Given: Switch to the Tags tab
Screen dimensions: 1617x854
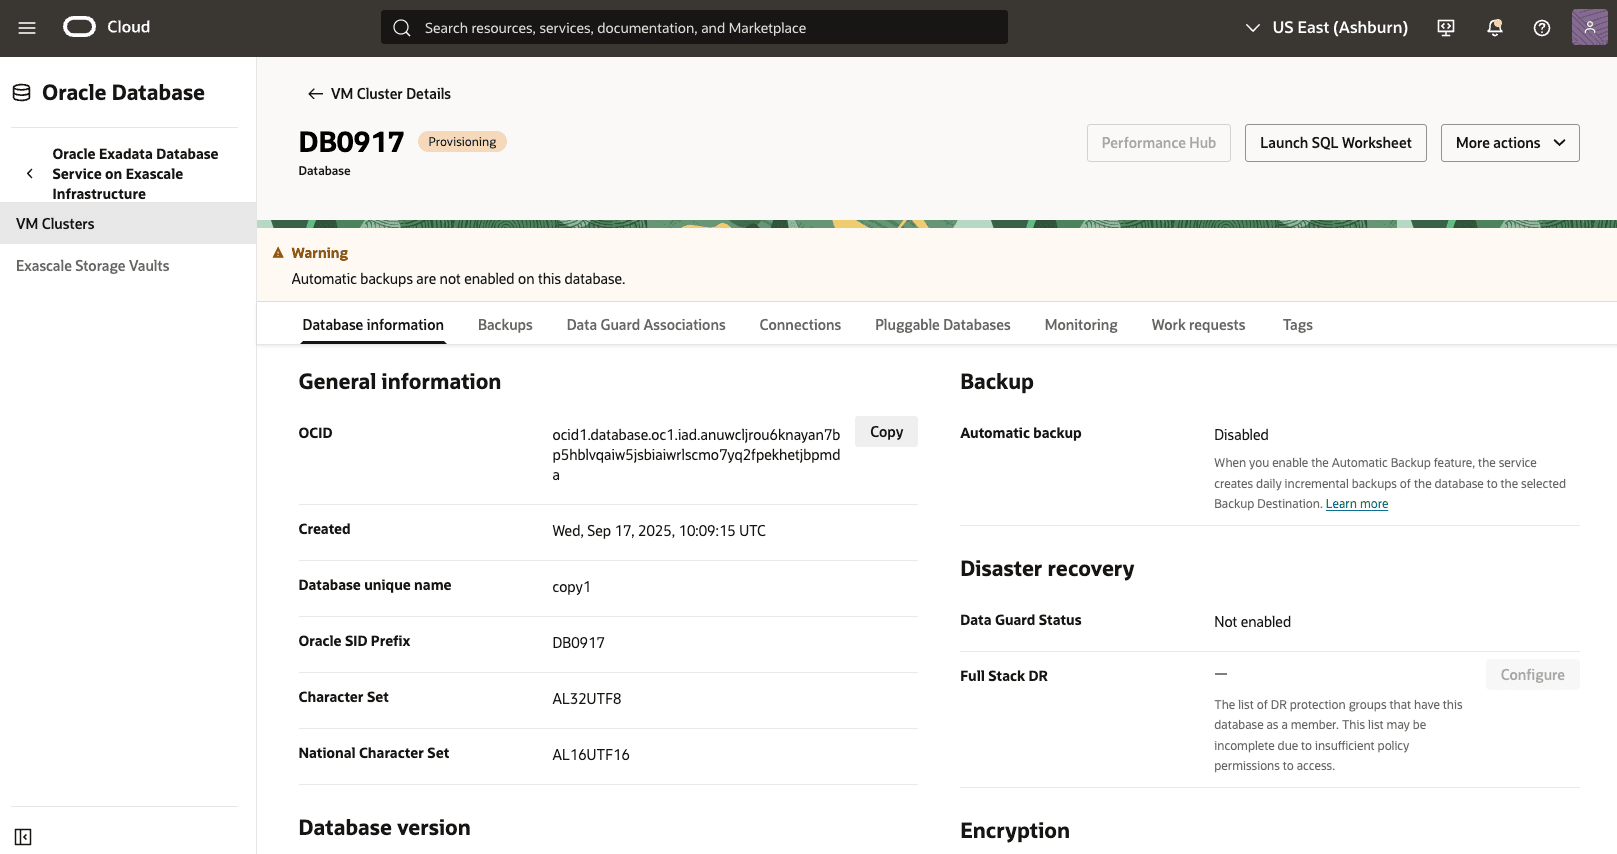Looking at the screenshot, I should point(1298,325).
